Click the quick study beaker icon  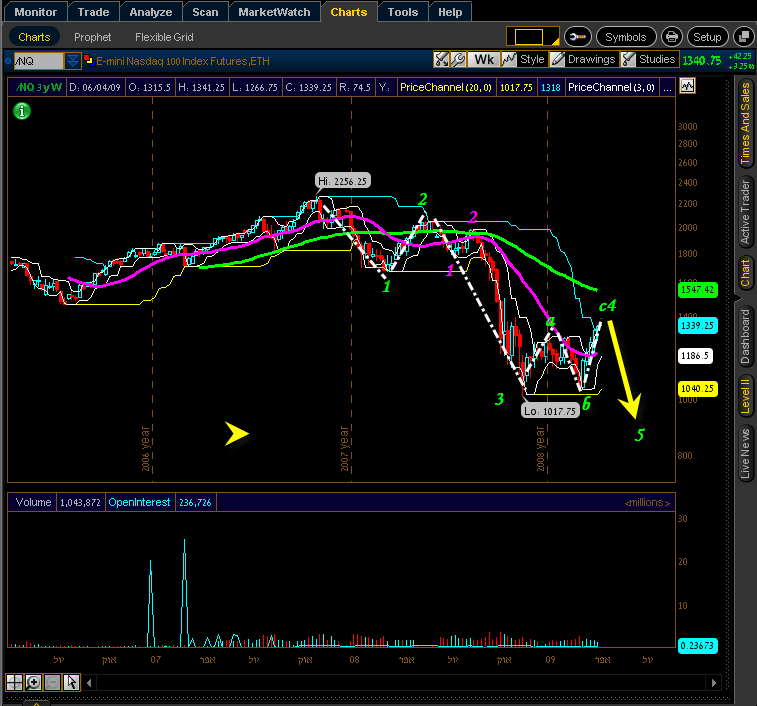441,59
